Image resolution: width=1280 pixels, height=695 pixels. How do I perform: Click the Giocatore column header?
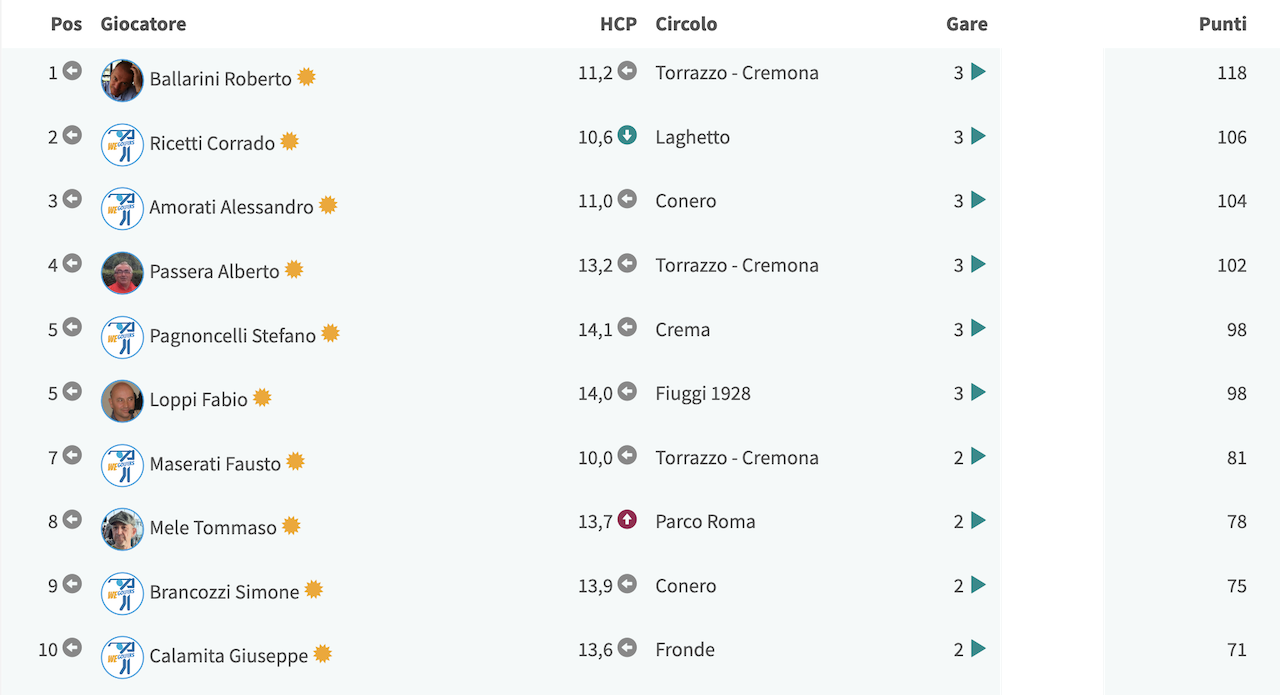pyautogui.click(x=143, y=24)
